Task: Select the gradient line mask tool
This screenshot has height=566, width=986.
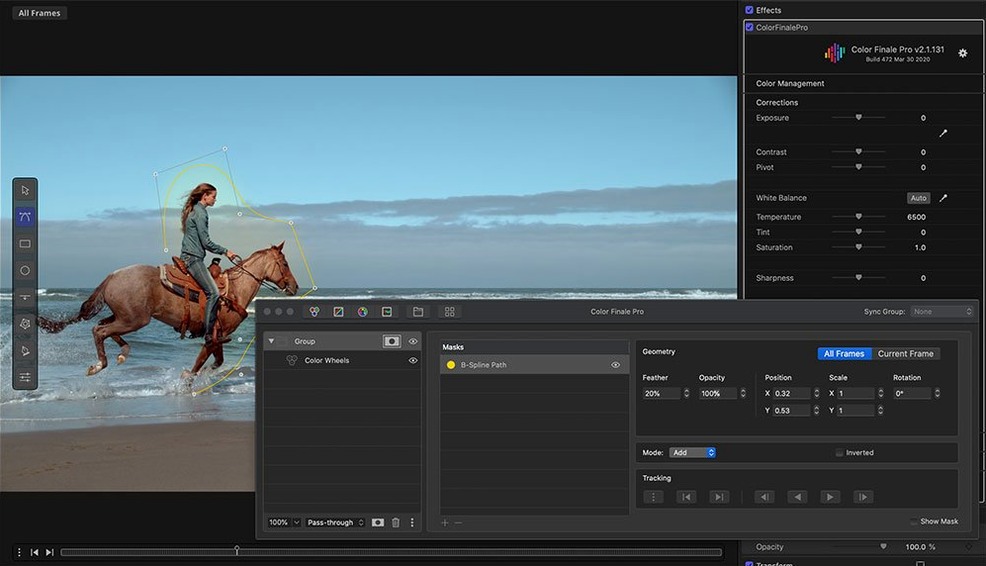Action: click(25, 297)
